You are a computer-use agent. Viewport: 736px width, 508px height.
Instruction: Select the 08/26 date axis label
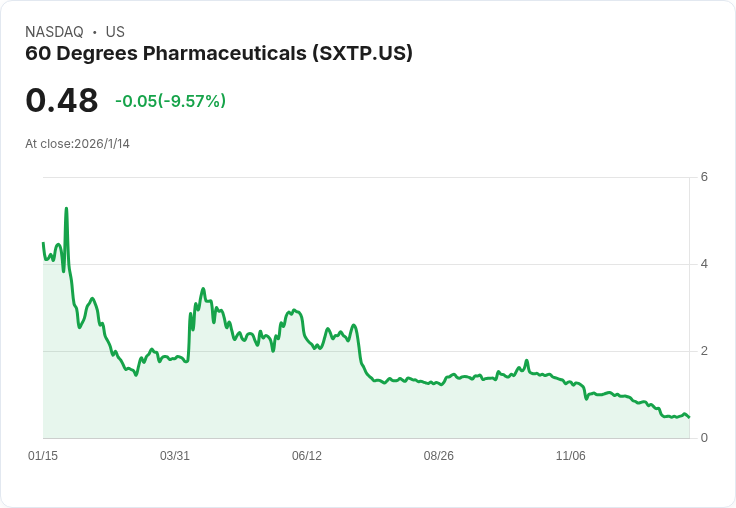tap(439, 456)
